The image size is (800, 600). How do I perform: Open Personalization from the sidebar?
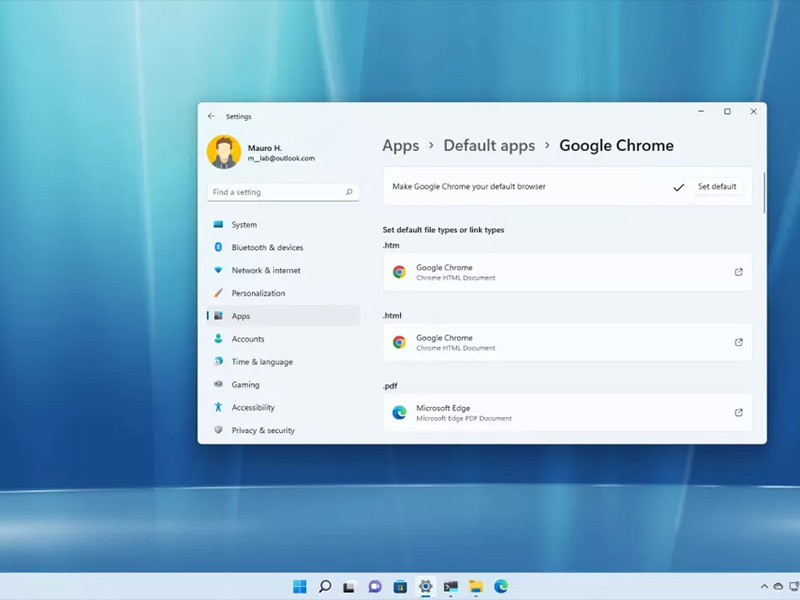point(283,293)
